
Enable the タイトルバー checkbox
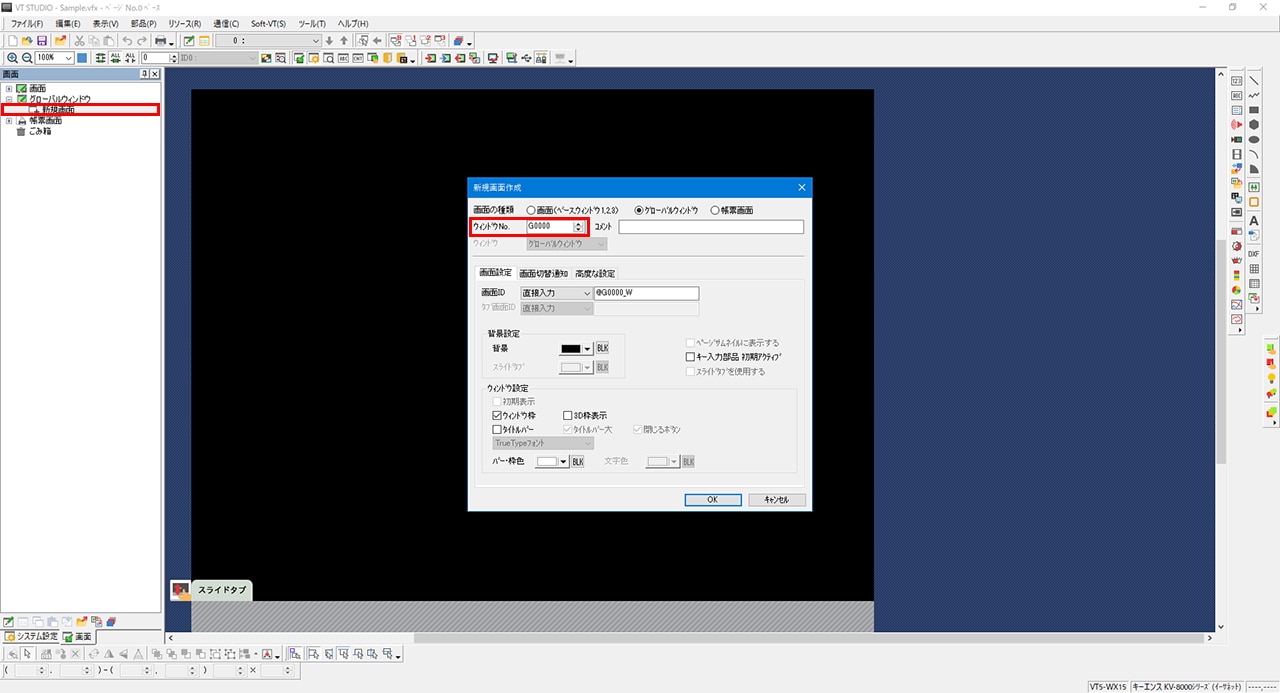tap(497, 429)
